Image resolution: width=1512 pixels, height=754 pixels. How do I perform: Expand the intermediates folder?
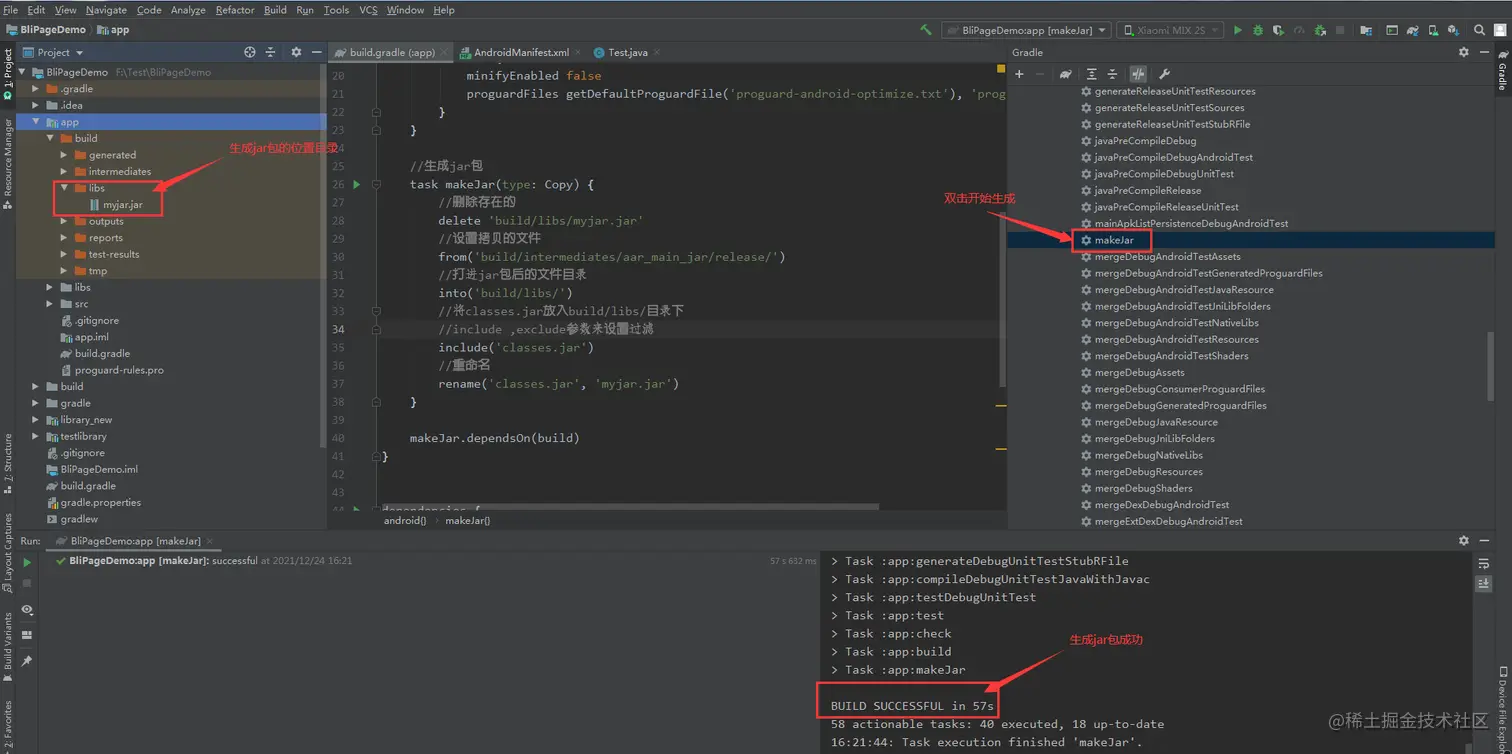pyautogui.click(x=64, y=171)
